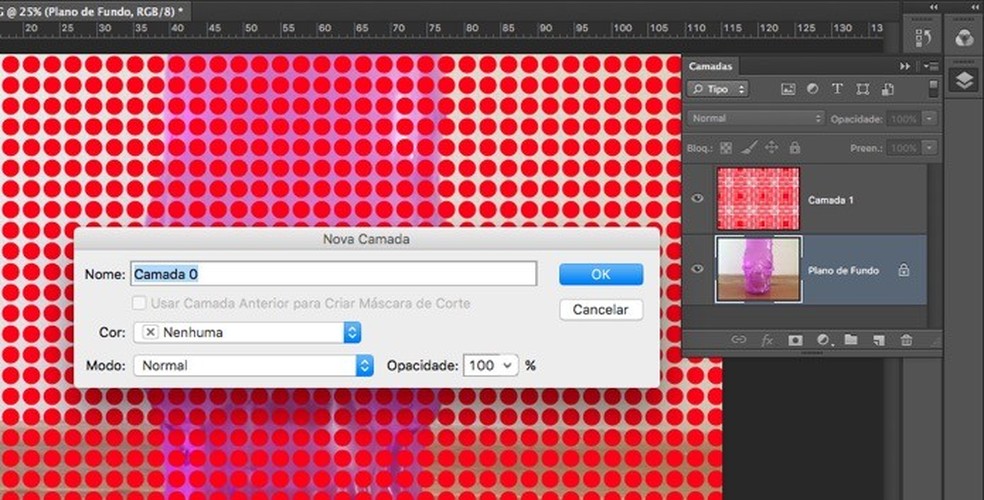The image size is (984, 500).
Task: Check Usar Camada Anterior clipping mask checkbox
Action: [139, 303]
